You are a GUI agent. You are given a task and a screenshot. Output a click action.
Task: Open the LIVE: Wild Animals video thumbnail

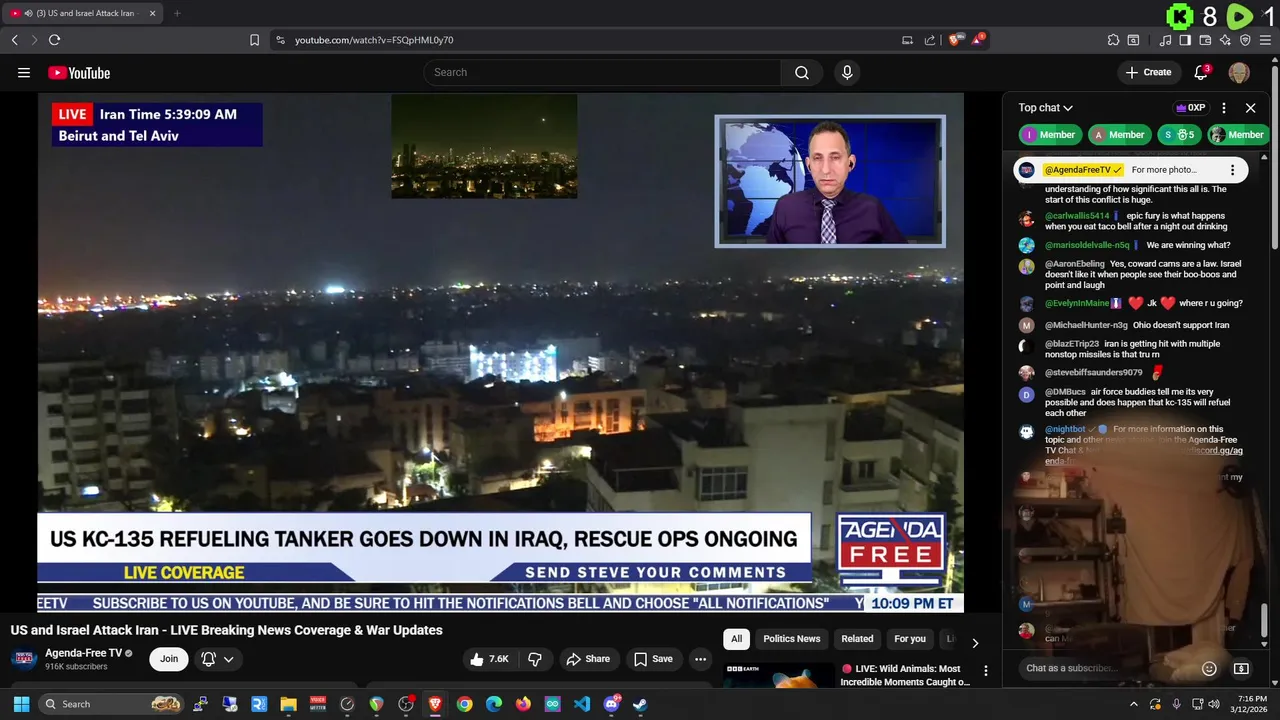(779, 675)
